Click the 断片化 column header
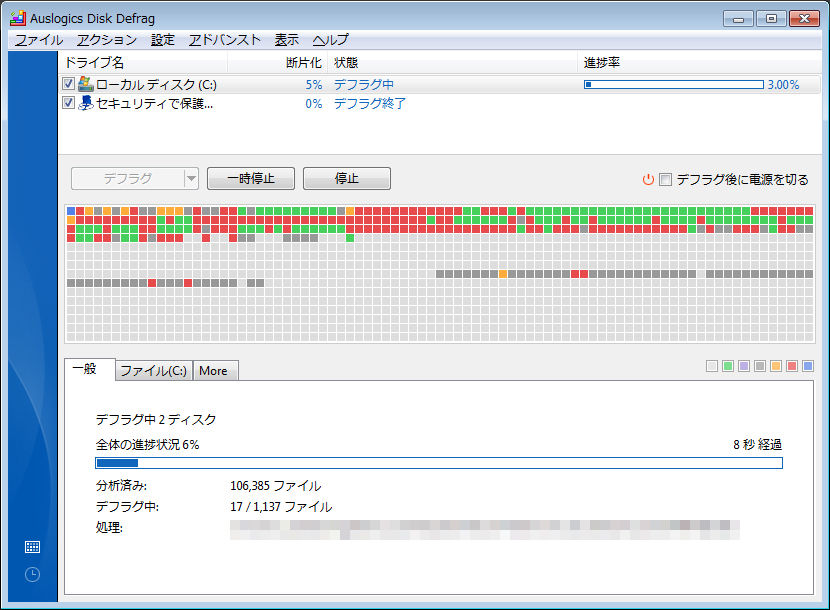 point(277,62)
